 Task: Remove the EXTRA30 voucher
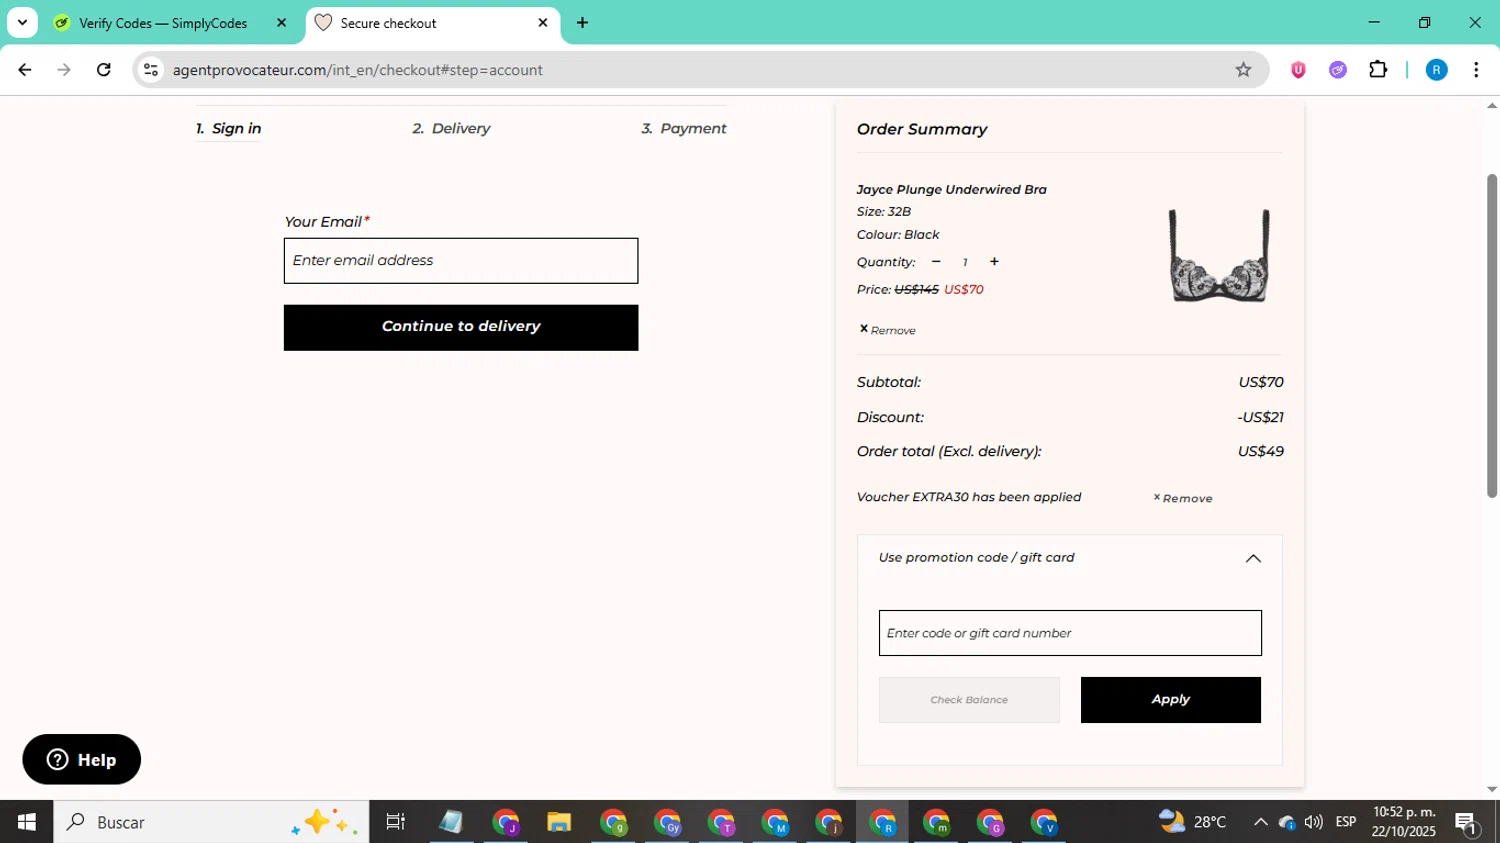(1183, 498)
